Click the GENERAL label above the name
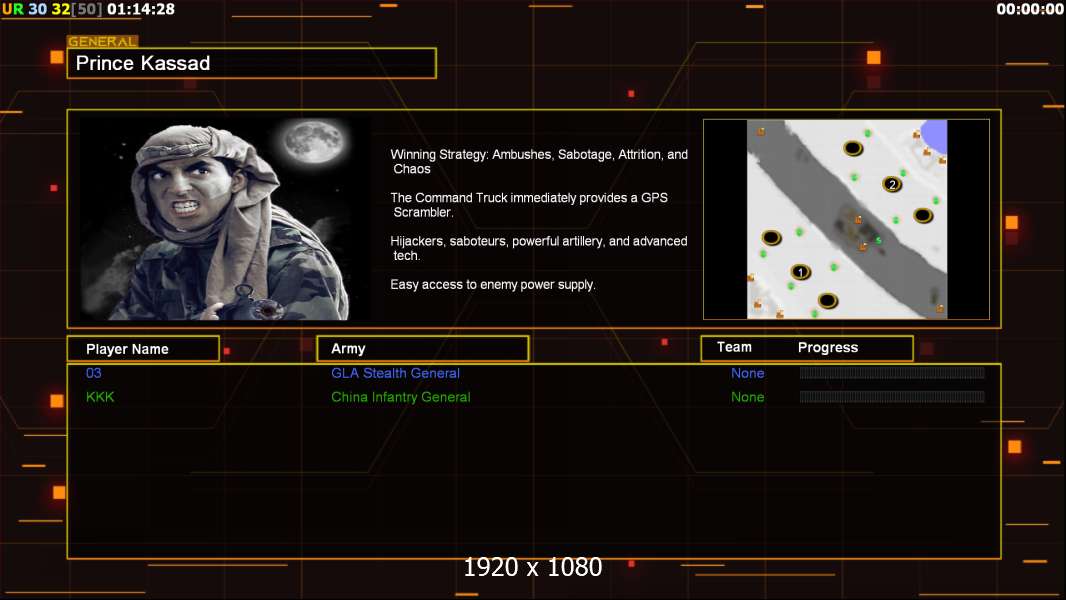Viewport: 1066px width, 600px height. 102,41
